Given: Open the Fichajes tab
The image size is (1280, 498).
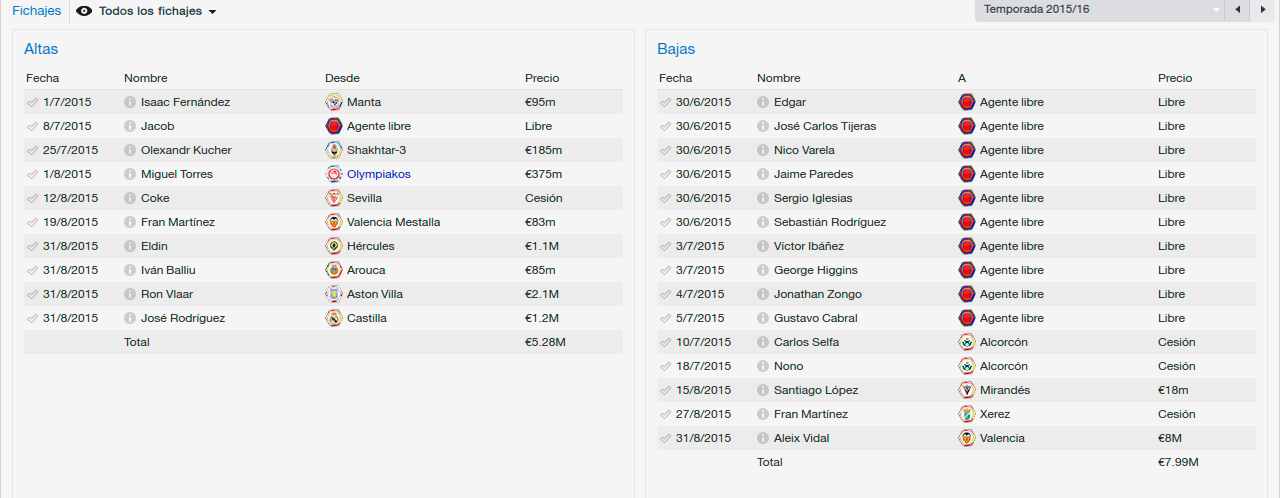Looking at the screenshot, I should point(36,11).
